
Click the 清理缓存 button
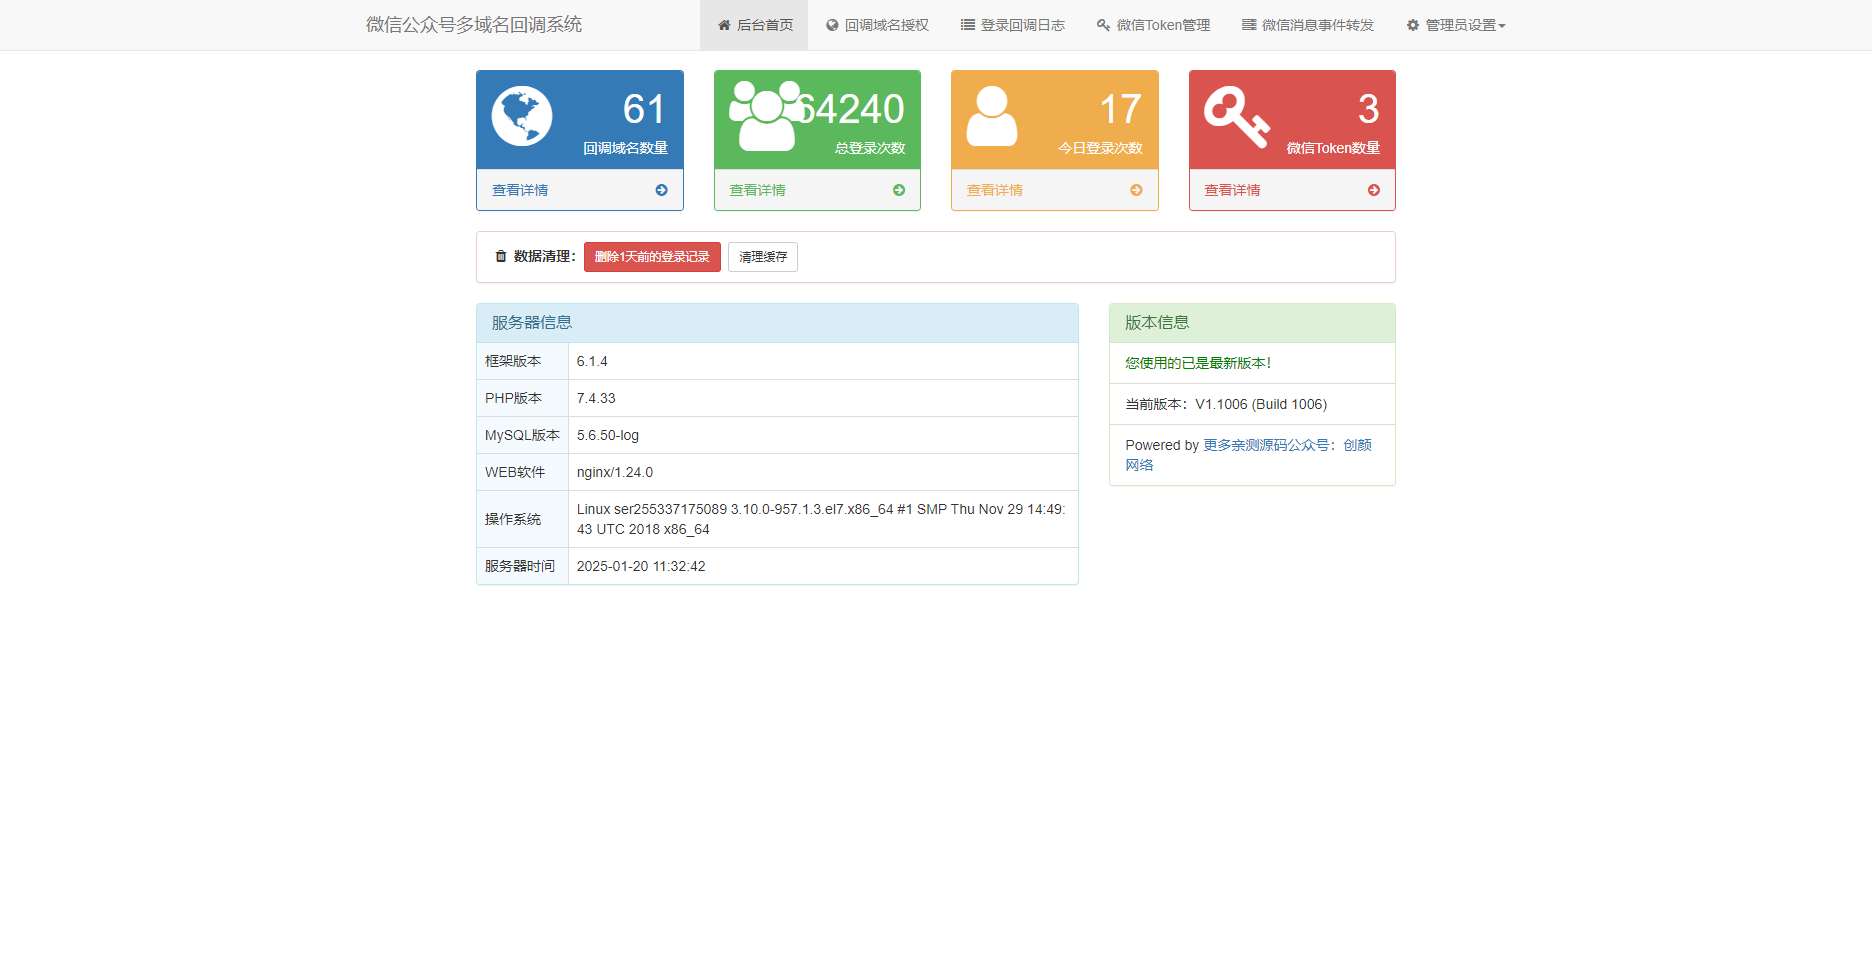point(763,257)
